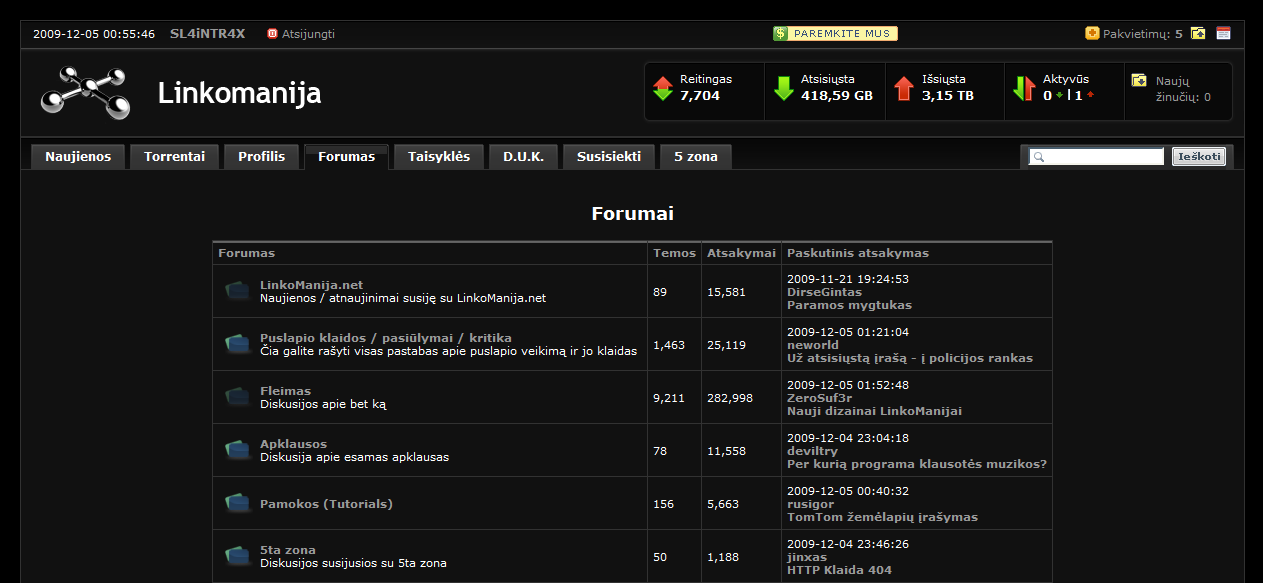
Task: Open the Apklausos forum link
Action: [x=293, y=444]
